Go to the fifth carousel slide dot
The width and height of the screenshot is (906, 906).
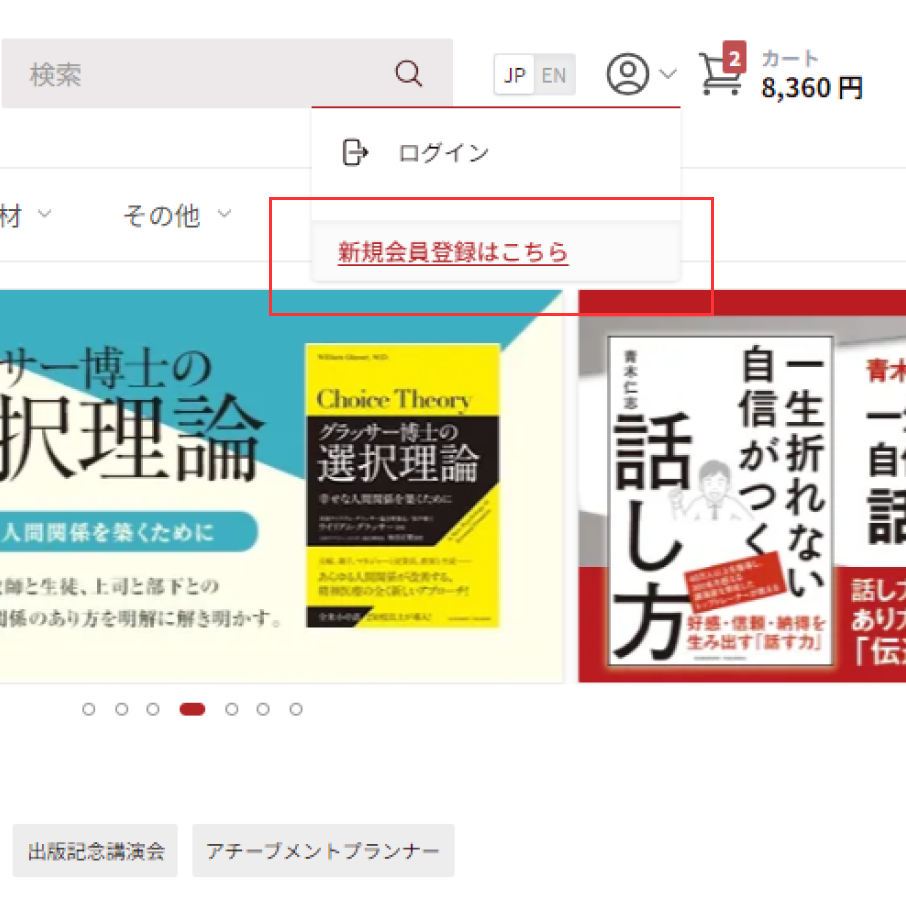point(232,709)
